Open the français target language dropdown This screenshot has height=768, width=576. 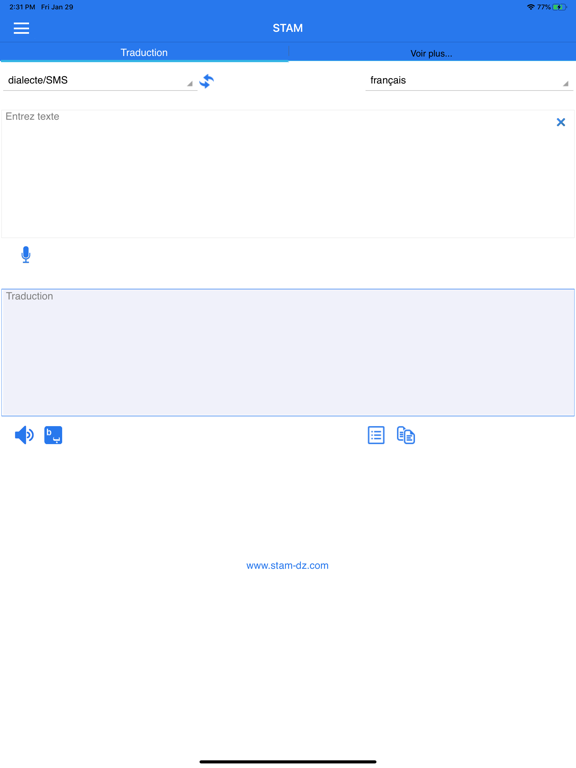[x=469, y=80]
